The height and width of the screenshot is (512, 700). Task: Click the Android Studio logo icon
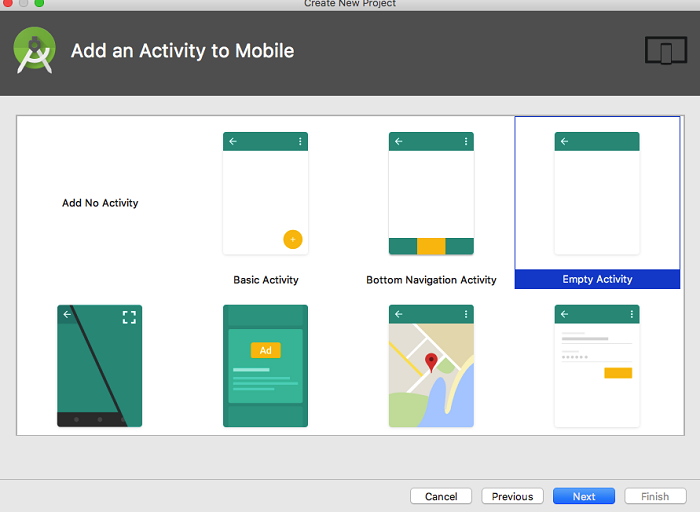point(35,51)
